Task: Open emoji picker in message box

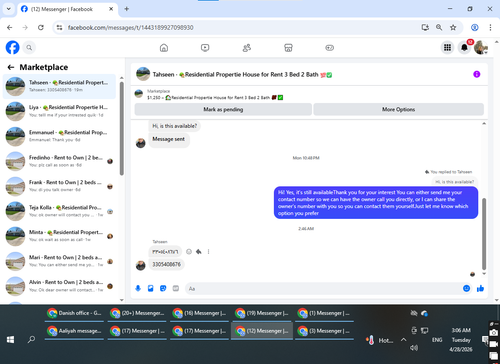Action: click(466, 289)
